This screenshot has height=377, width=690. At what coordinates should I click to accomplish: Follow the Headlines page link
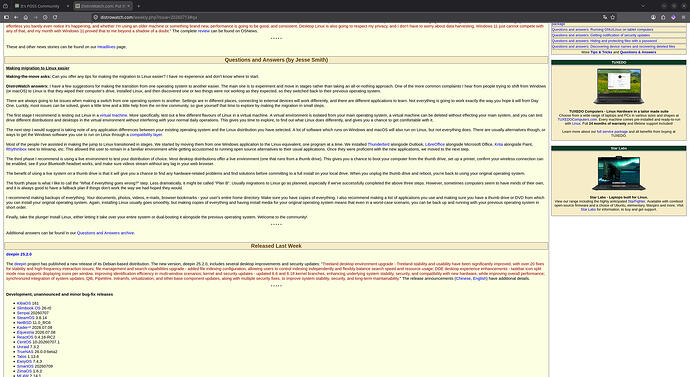[106, 47]
